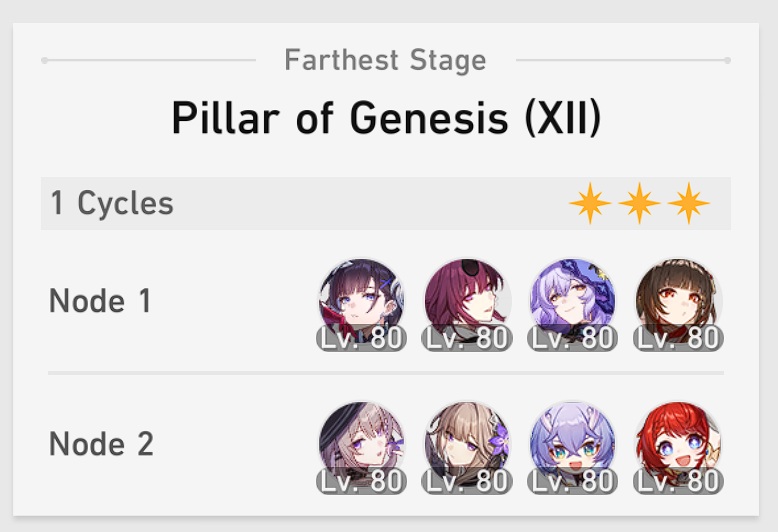Screen dimensions: 778x532
Task: Select the Node 1 label
Action: point(100,301)
